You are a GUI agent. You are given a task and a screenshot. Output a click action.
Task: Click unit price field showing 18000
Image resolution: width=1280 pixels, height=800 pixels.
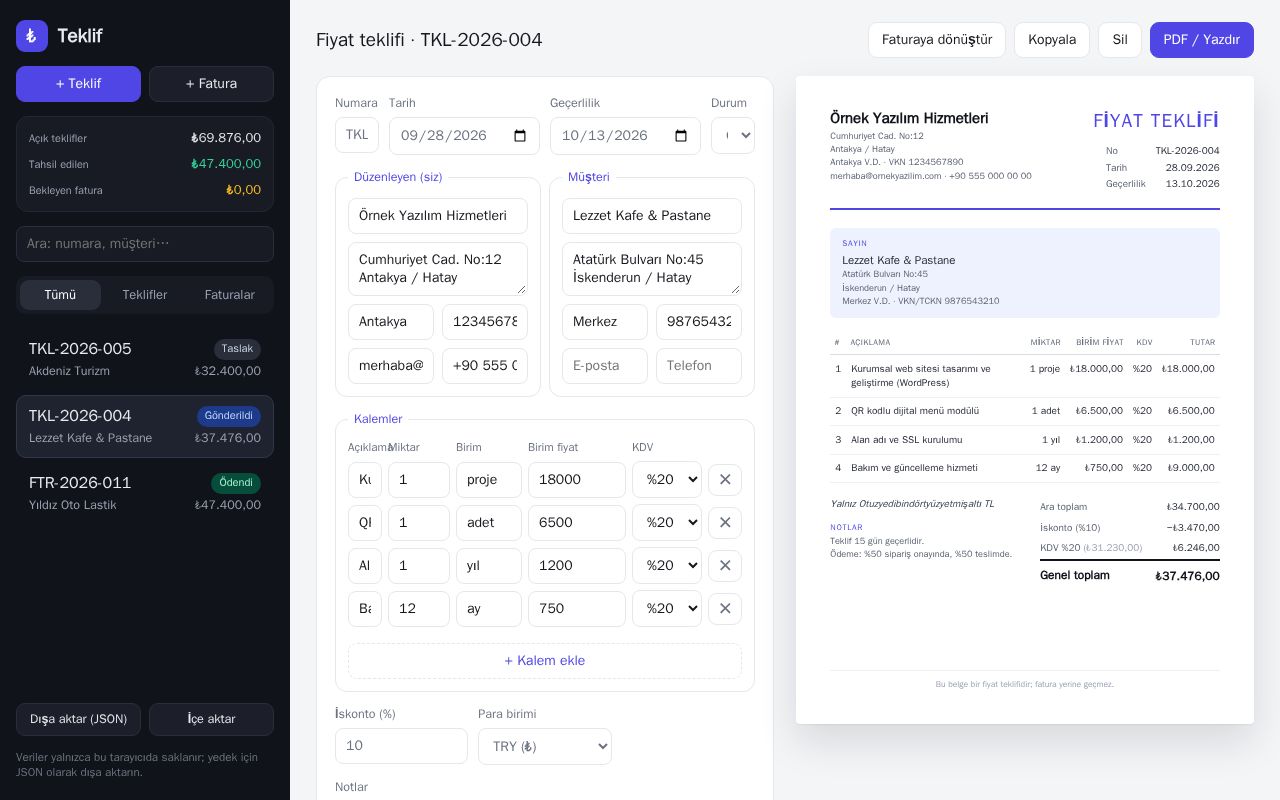point(577,480)
